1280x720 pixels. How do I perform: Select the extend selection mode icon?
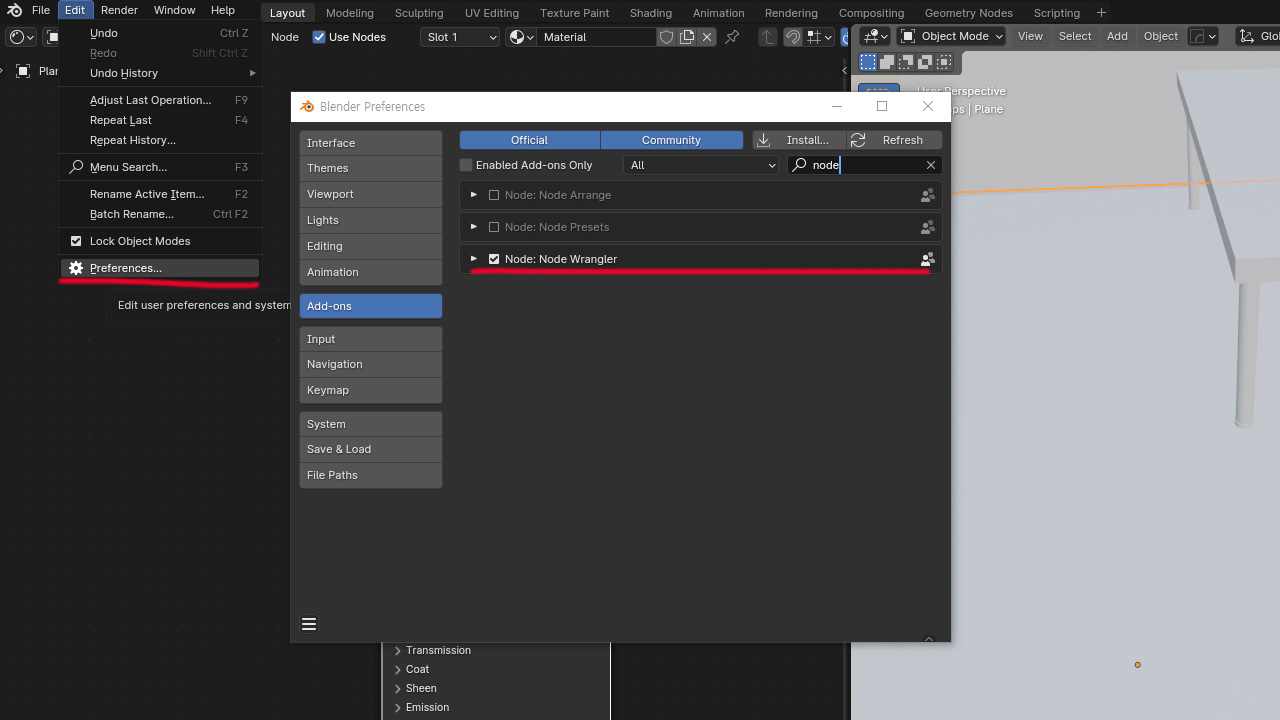(x=887, y=62)
